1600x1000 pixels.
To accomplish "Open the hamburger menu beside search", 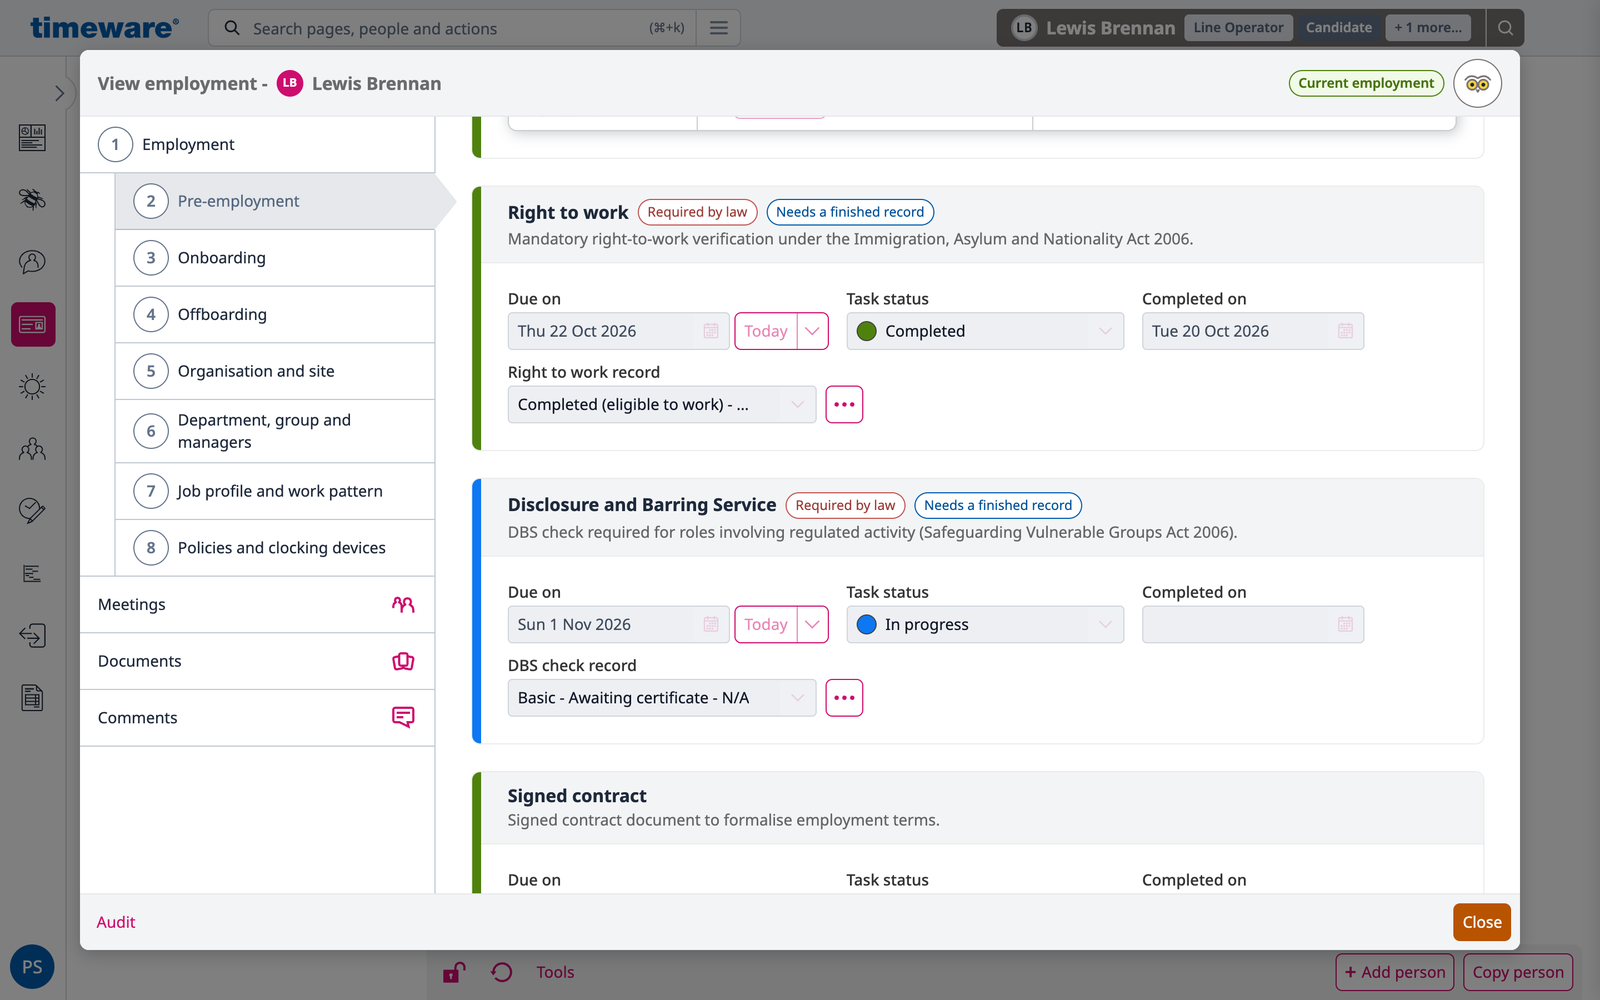I will (x=718, y=28).
